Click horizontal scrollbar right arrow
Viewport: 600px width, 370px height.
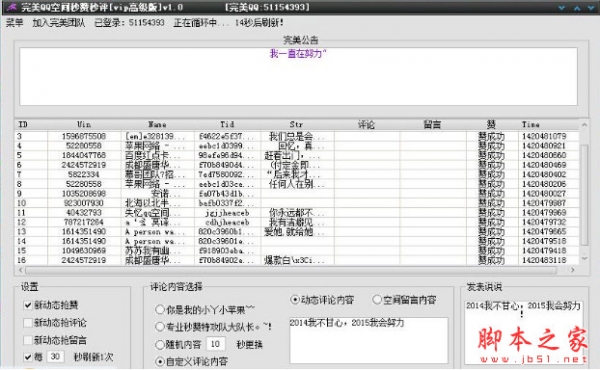pyautogui.click(x=572, y=270)
